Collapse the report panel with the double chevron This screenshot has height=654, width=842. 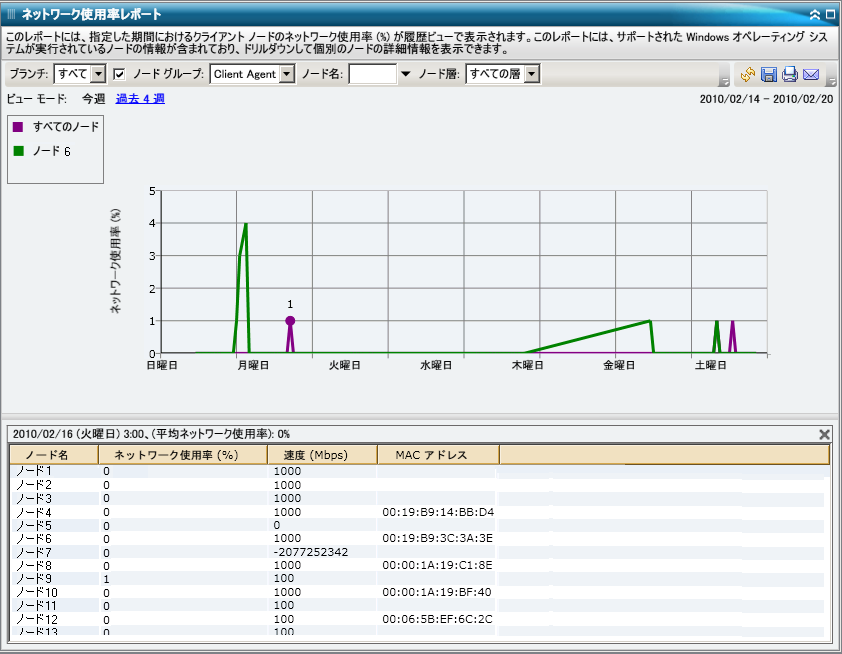[x=815, y=14]
